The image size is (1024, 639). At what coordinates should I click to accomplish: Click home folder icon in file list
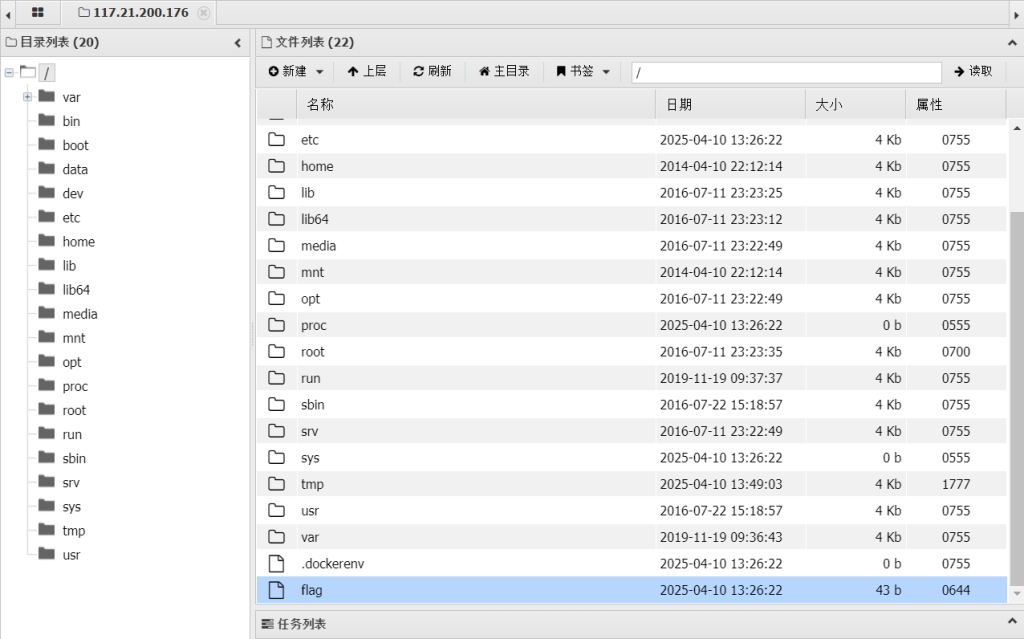point(277,166)
